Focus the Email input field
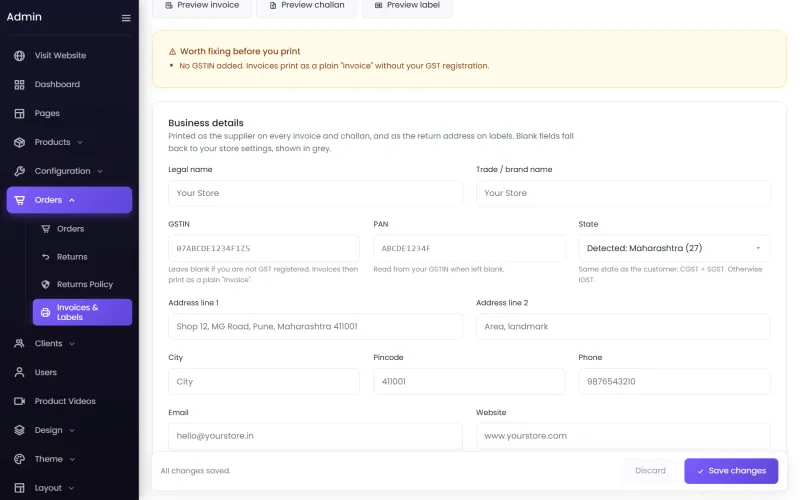This screenshot has width=800, height=500. 315,436
